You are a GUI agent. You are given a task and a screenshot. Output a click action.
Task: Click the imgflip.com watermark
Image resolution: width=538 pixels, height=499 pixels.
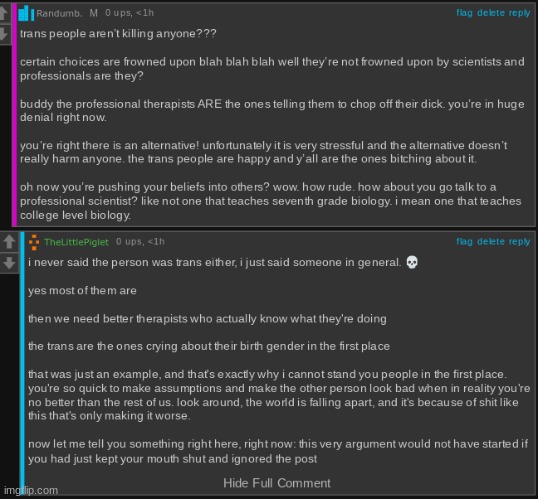coord(31,490)
